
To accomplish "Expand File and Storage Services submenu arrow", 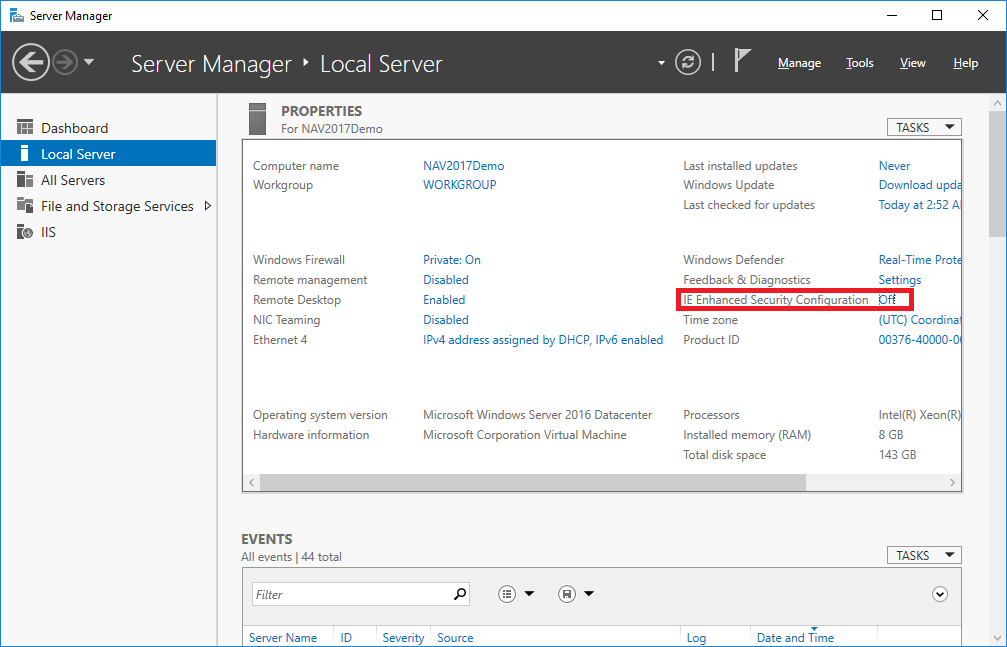I will (x=207, y=206).
